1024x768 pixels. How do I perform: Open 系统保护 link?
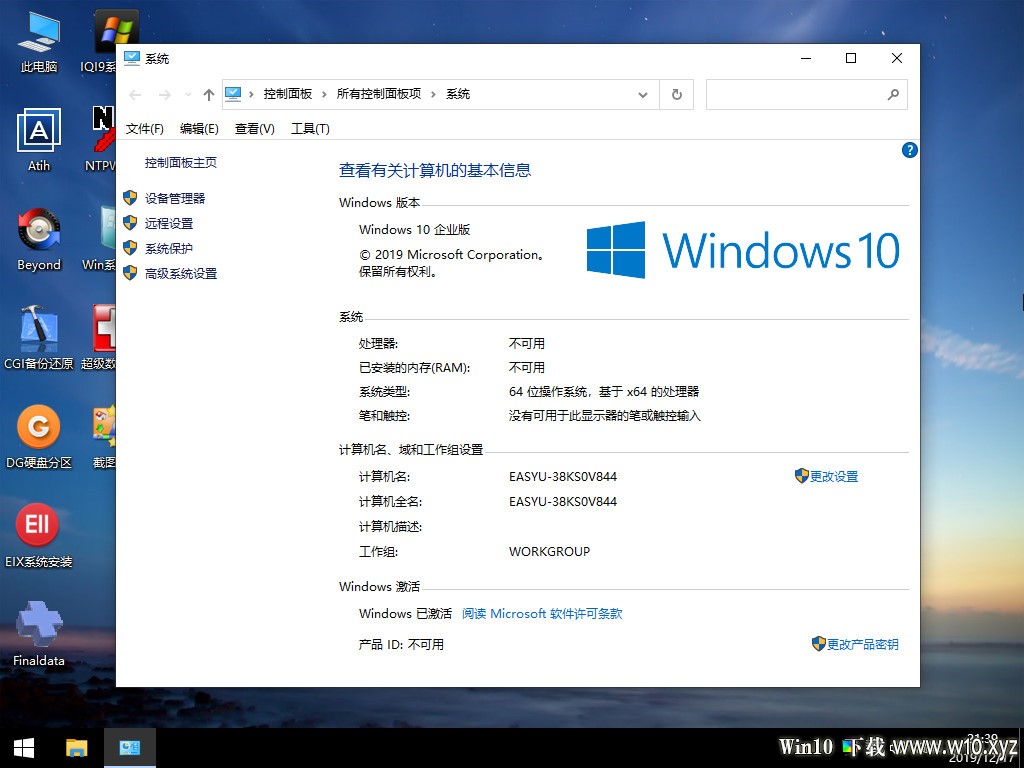pos(168,248)
